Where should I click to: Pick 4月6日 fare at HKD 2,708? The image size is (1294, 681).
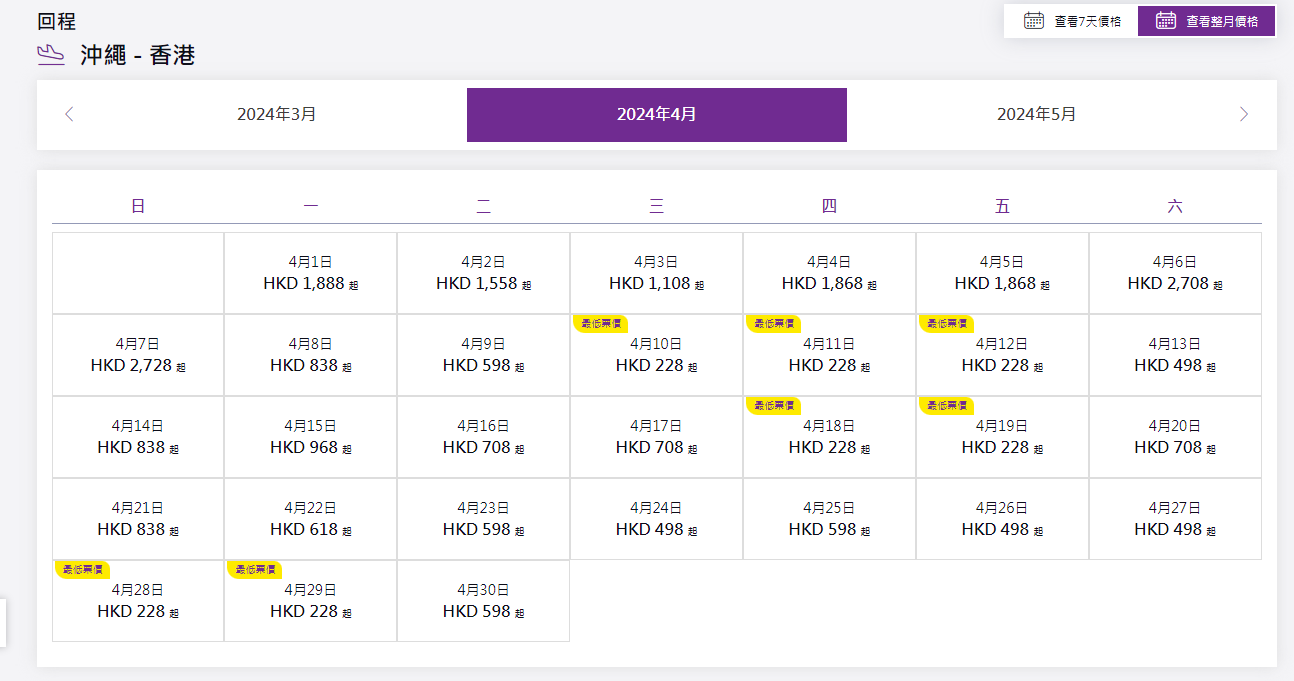pyautogui.click(x=1175, y=273)
